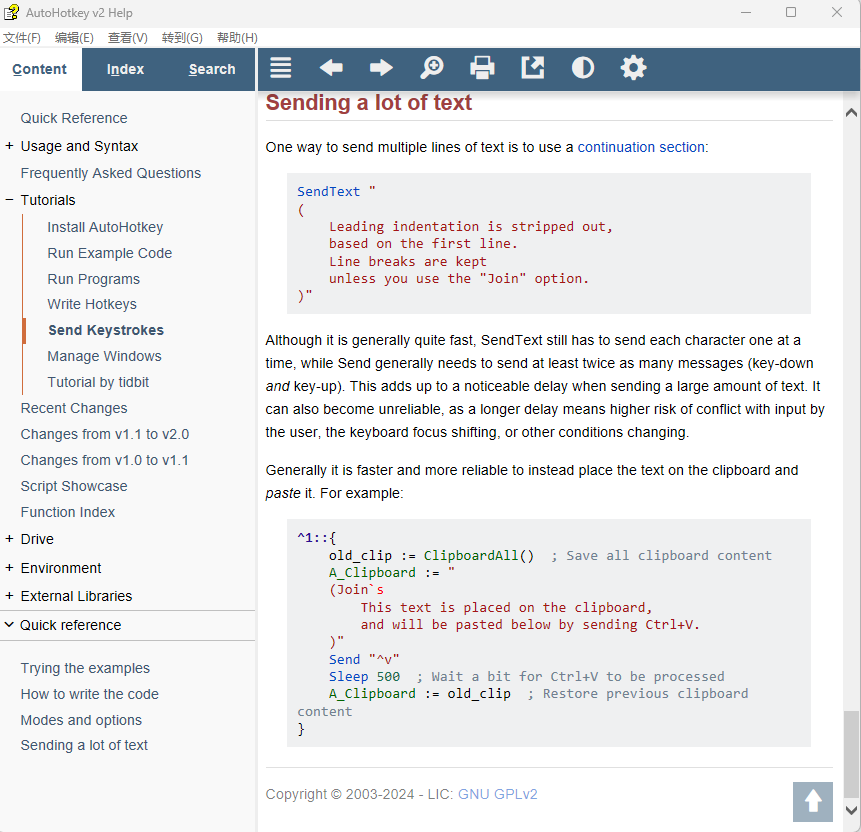Click ClipboardAll() in the code example
The height and width of the screenshot is (832, 861).
478,555
